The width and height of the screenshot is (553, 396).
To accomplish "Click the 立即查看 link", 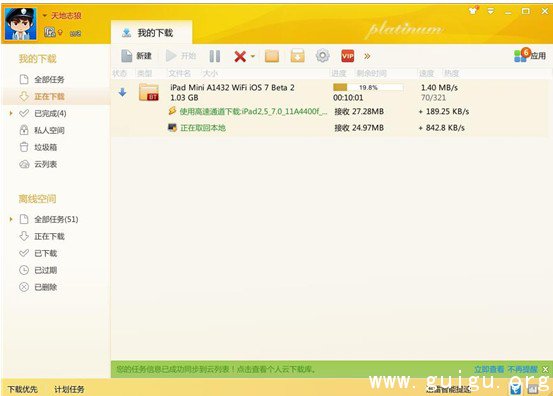I will pos(489,369).
